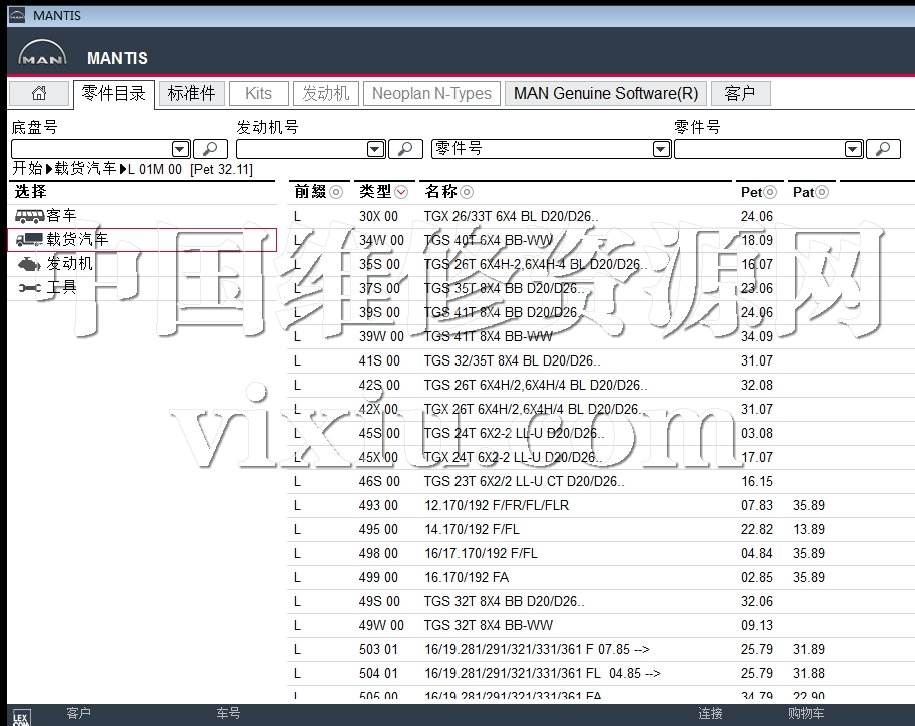Open the chassis number (底盘号) dropdown
The height and width of the screenshot is (726, 915).
180,149
